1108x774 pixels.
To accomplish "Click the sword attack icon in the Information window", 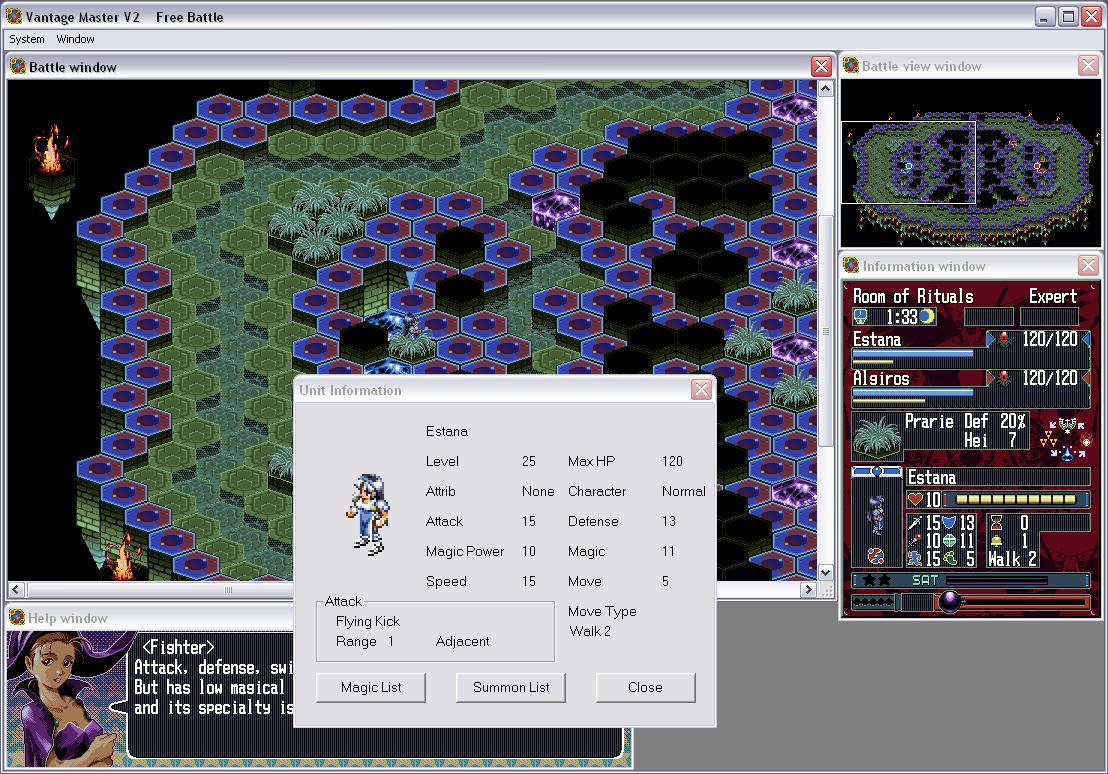I will point(915,522).
